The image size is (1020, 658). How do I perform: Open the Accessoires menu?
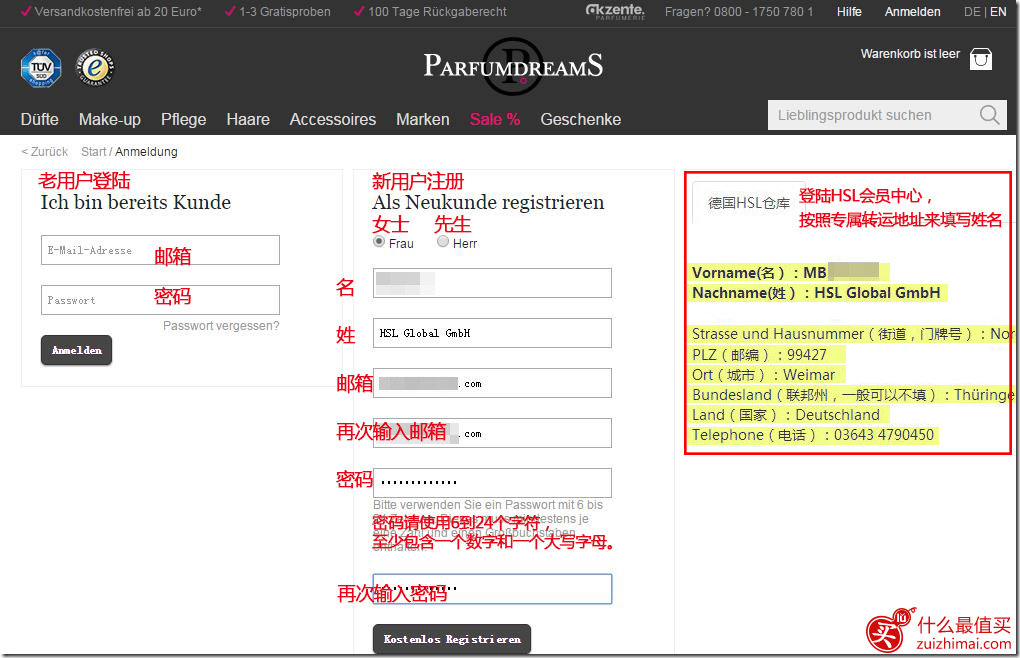[x=332, y=120]
